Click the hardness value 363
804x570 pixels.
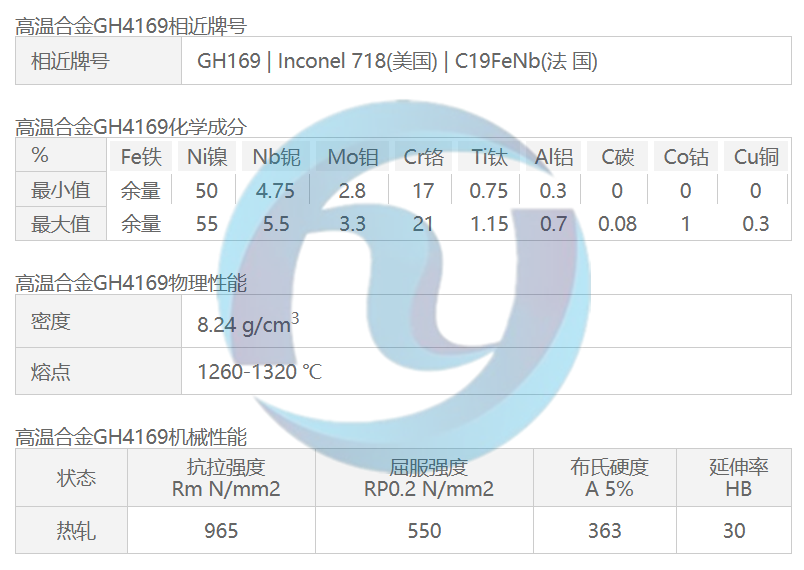tap(605, 531)
